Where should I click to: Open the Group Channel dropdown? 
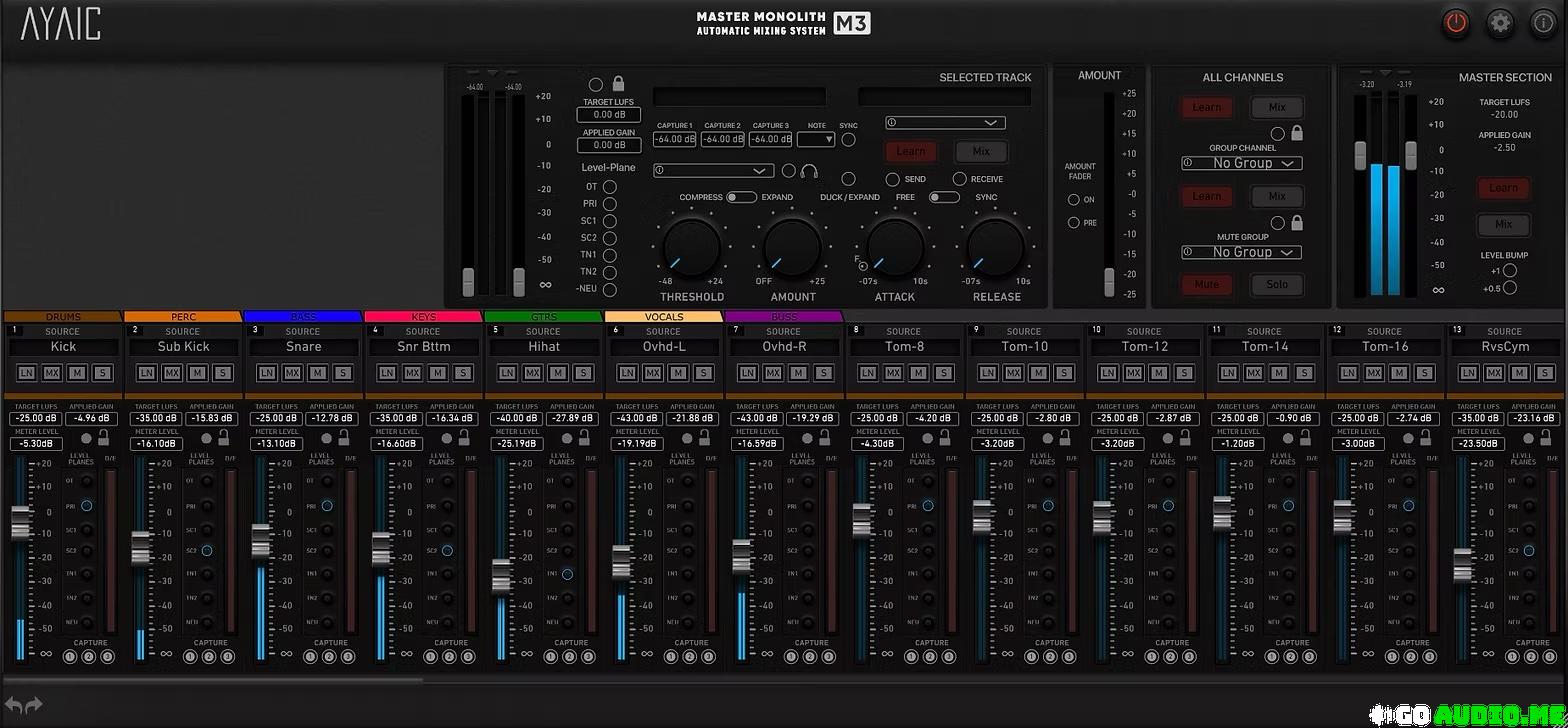click(1241, 163)
